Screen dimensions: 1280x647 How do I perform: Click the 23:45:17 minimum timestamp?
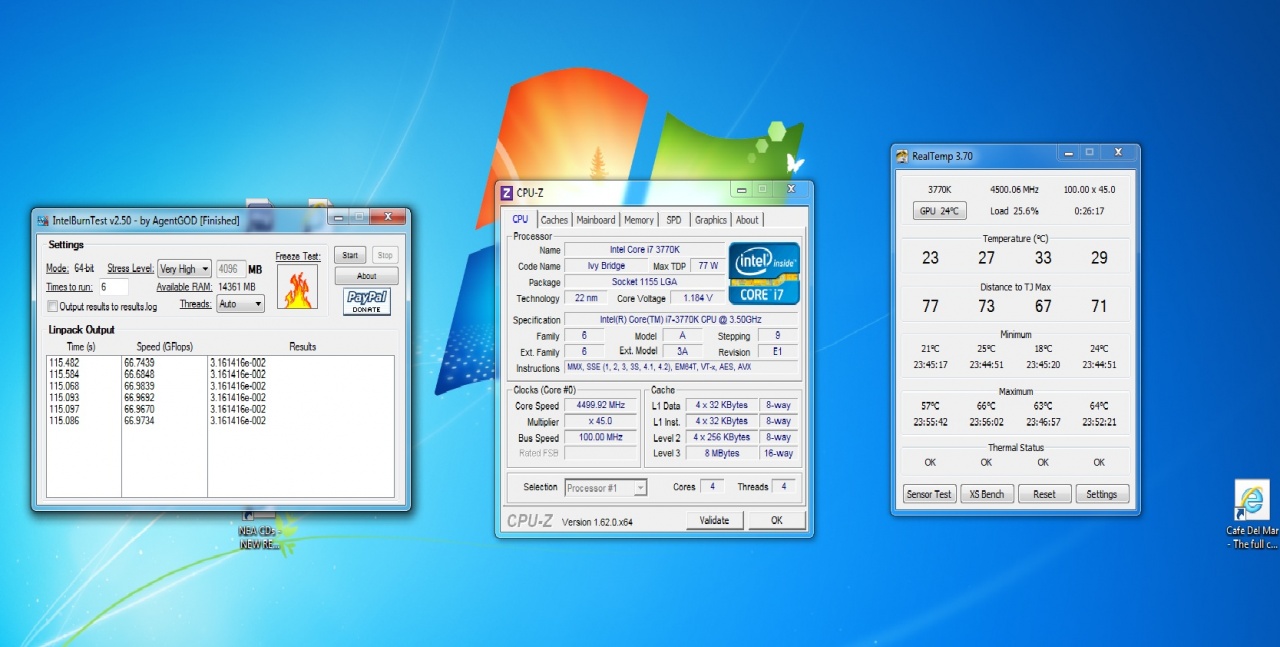931,365
